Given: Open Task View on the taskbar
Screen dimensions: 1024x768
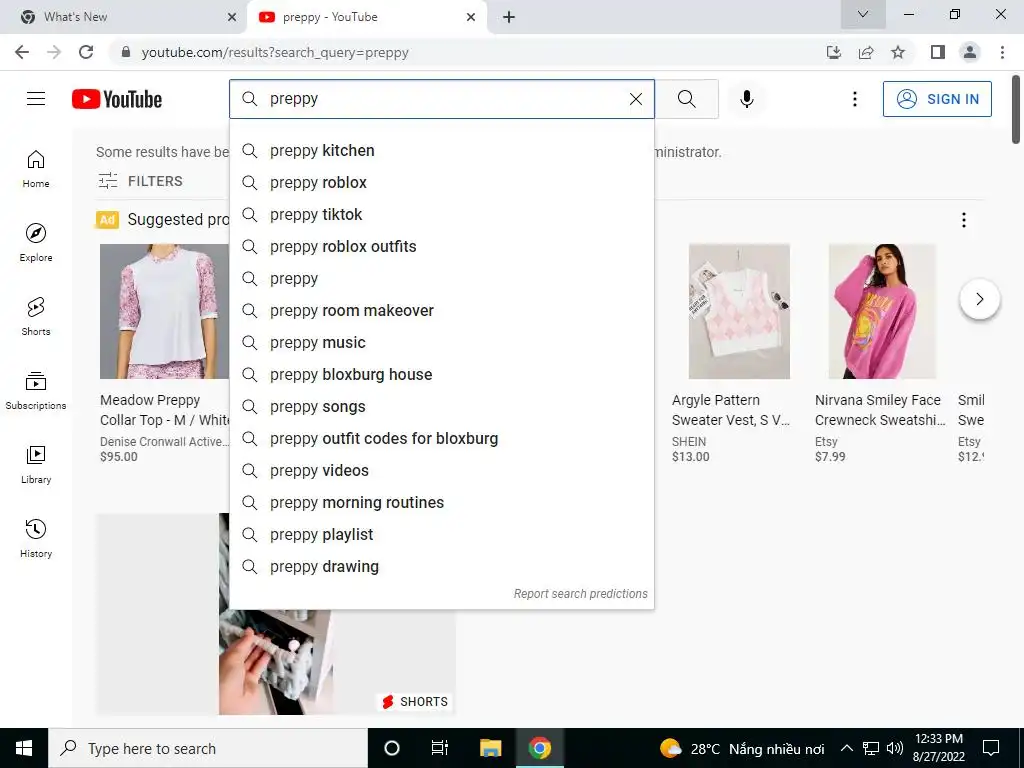Looking at the screenshot, I should click(x=440, y=748).
